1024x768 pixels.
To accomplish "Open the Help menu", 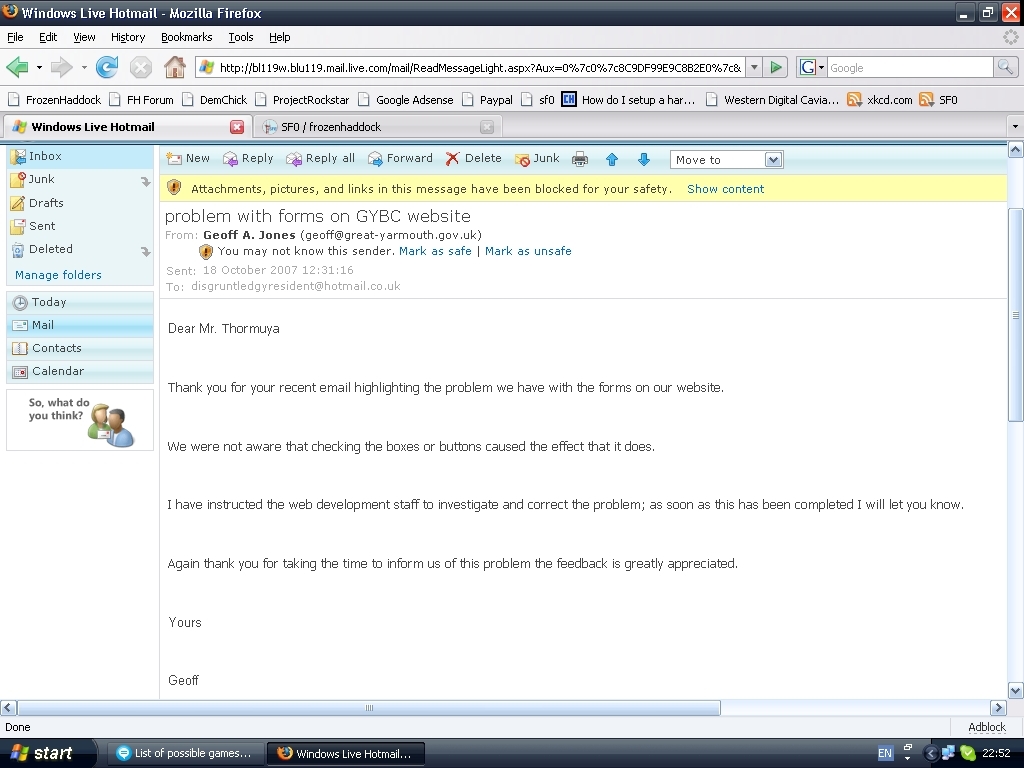I will point(280,37).
